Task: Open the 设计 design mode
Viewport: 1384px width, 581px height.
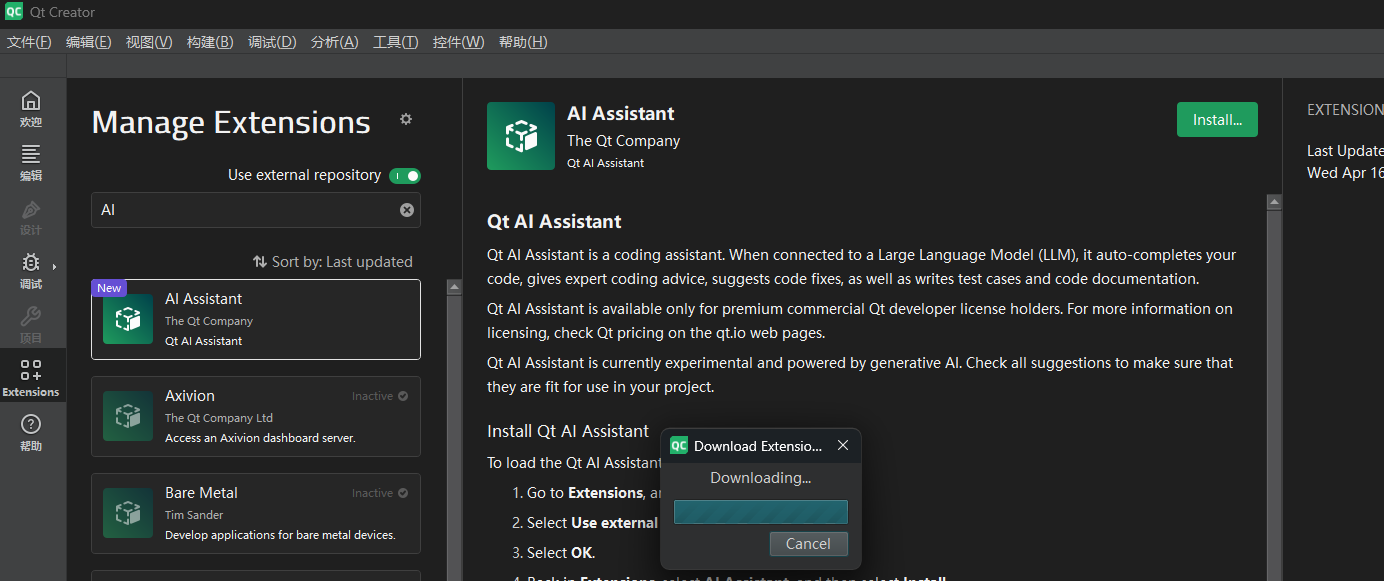Action: 31,218
